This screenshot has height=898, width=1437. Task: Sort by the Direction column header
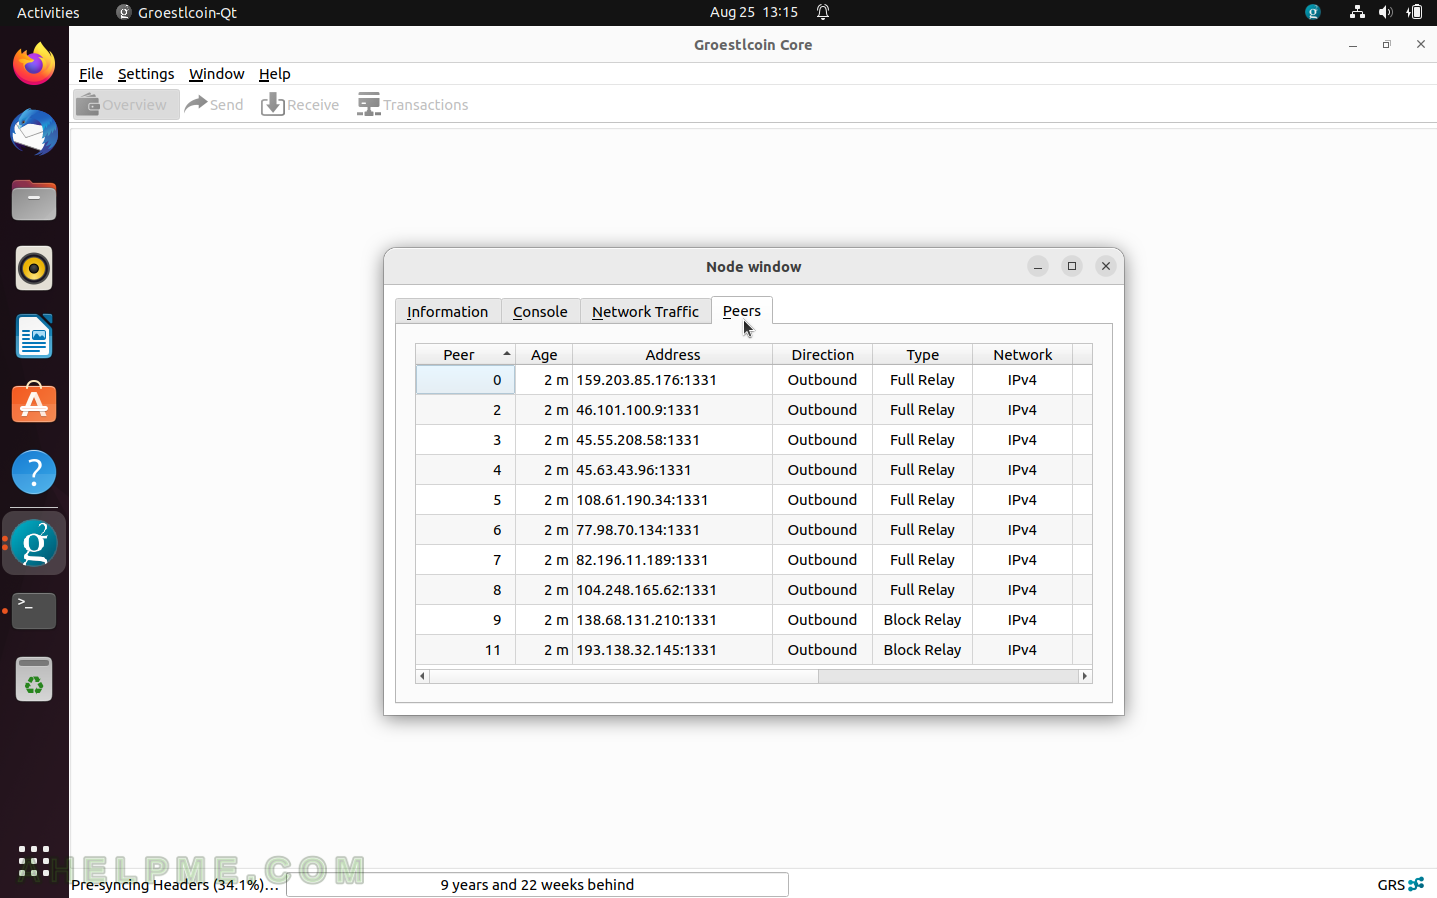[822, 354]
